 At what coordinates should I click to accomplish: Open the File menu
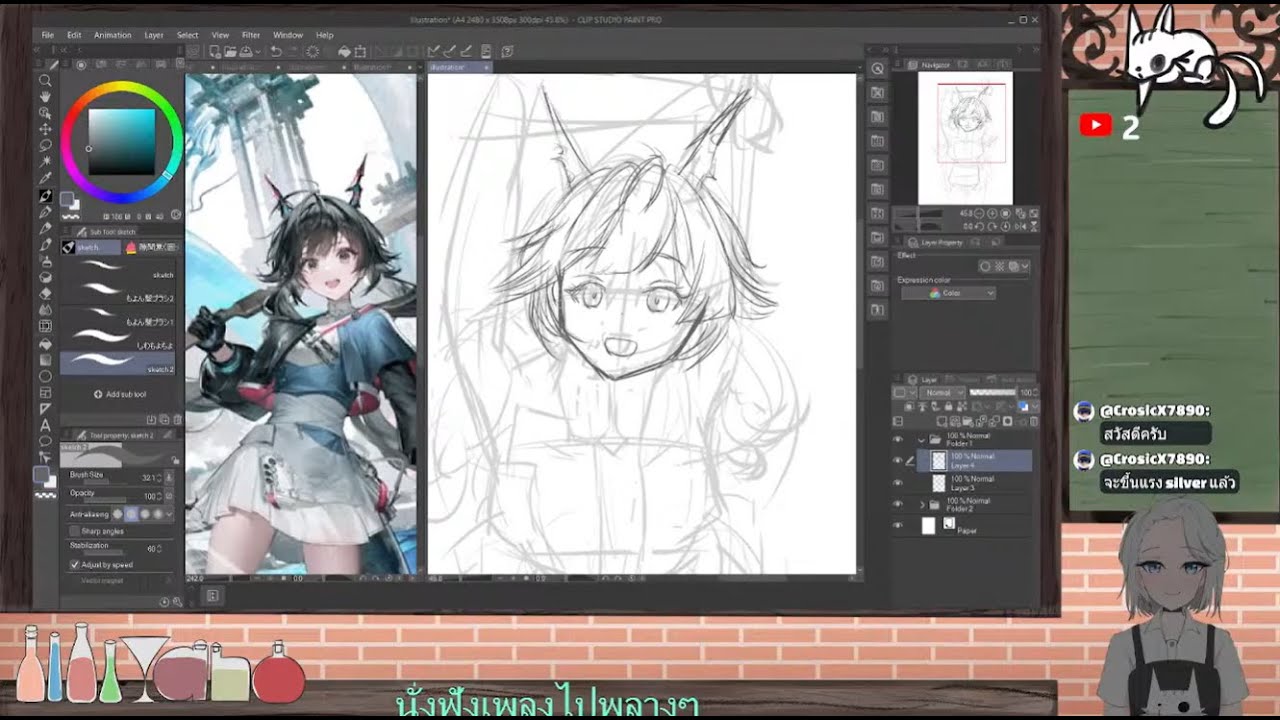pos(47,35)
